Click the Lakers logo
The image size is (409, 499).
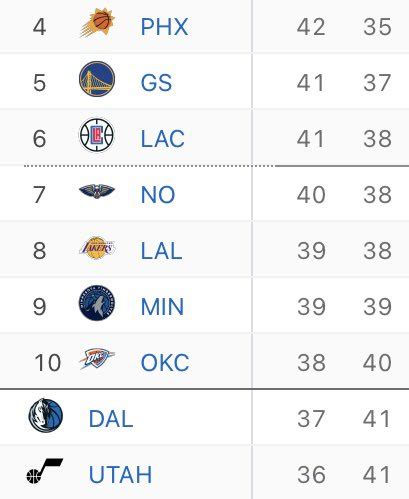pos(97,248)
